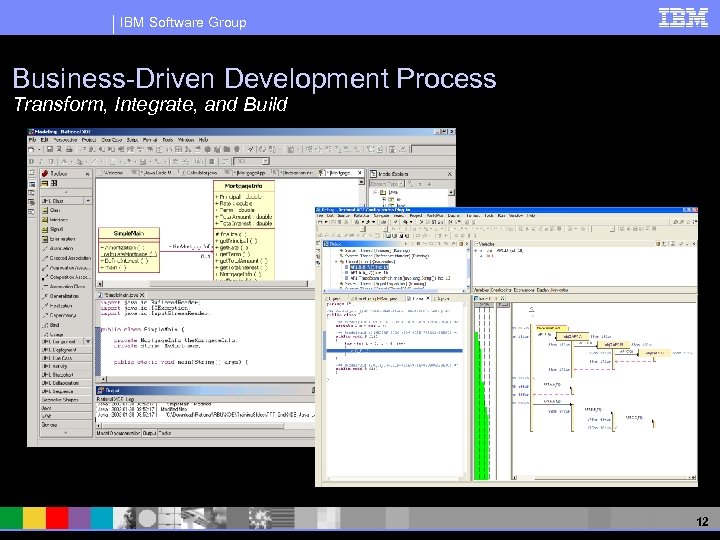
Task: Expand UML Sequence drawer in Toolbox
Action: tap(66, 391)
